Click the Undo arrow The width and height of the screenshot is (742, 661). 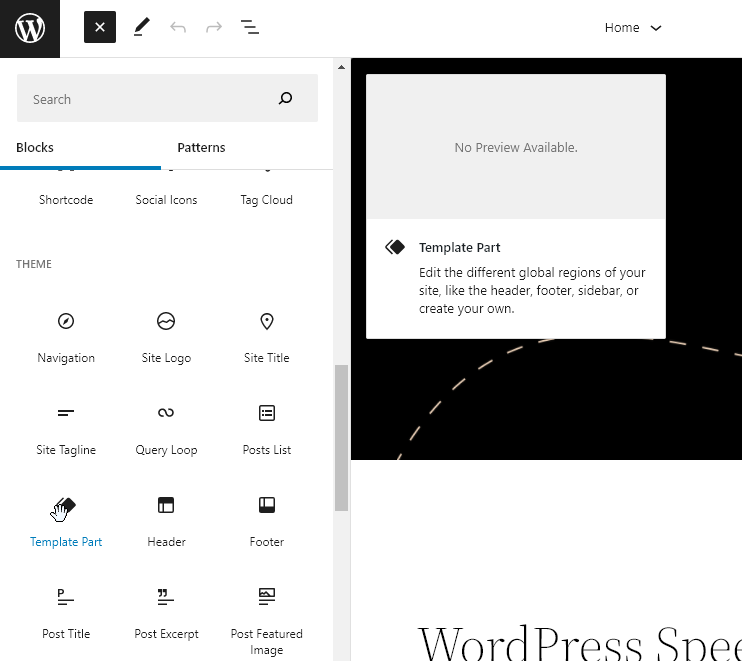pyautogui.click(x=178, y=28)
